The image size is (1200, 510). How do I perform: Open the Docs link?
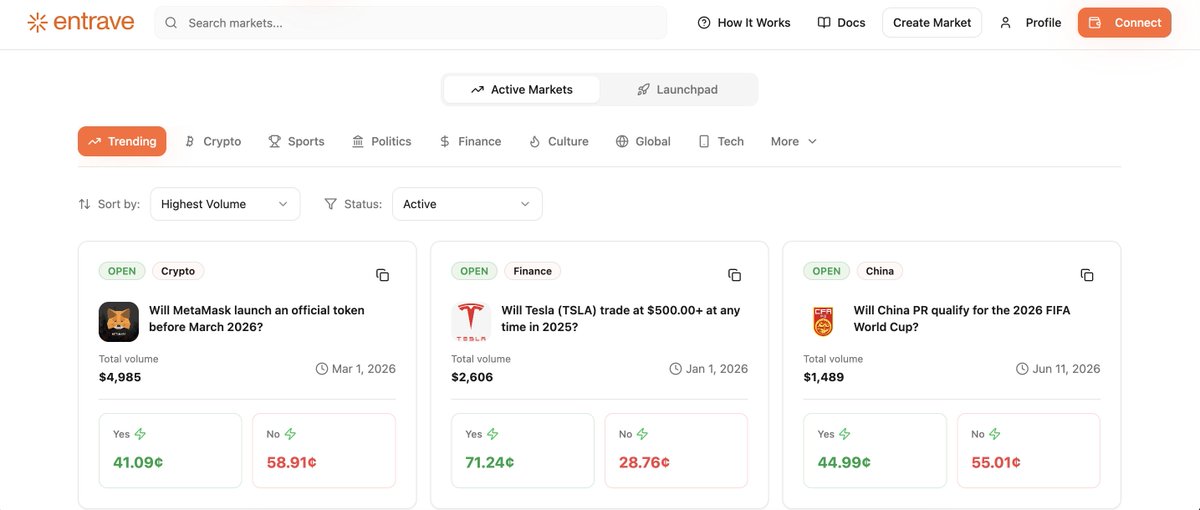[x=841, y=23]
